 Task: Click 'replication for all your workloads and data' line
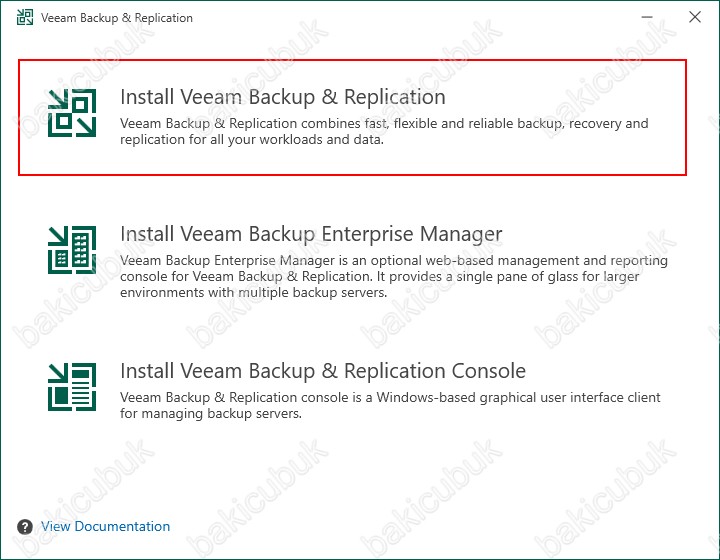pyautogui.click(x=252, y=140)
